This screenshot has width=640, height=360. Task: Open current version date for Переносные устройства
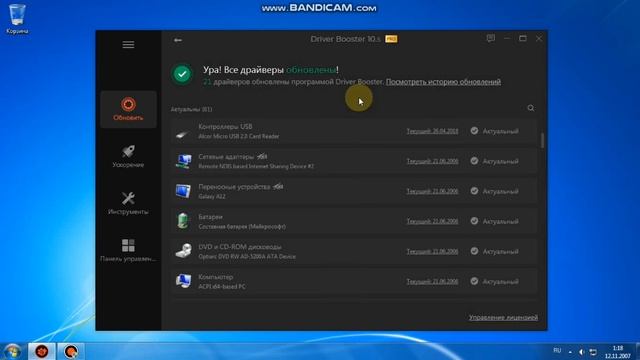pos(432,191)
